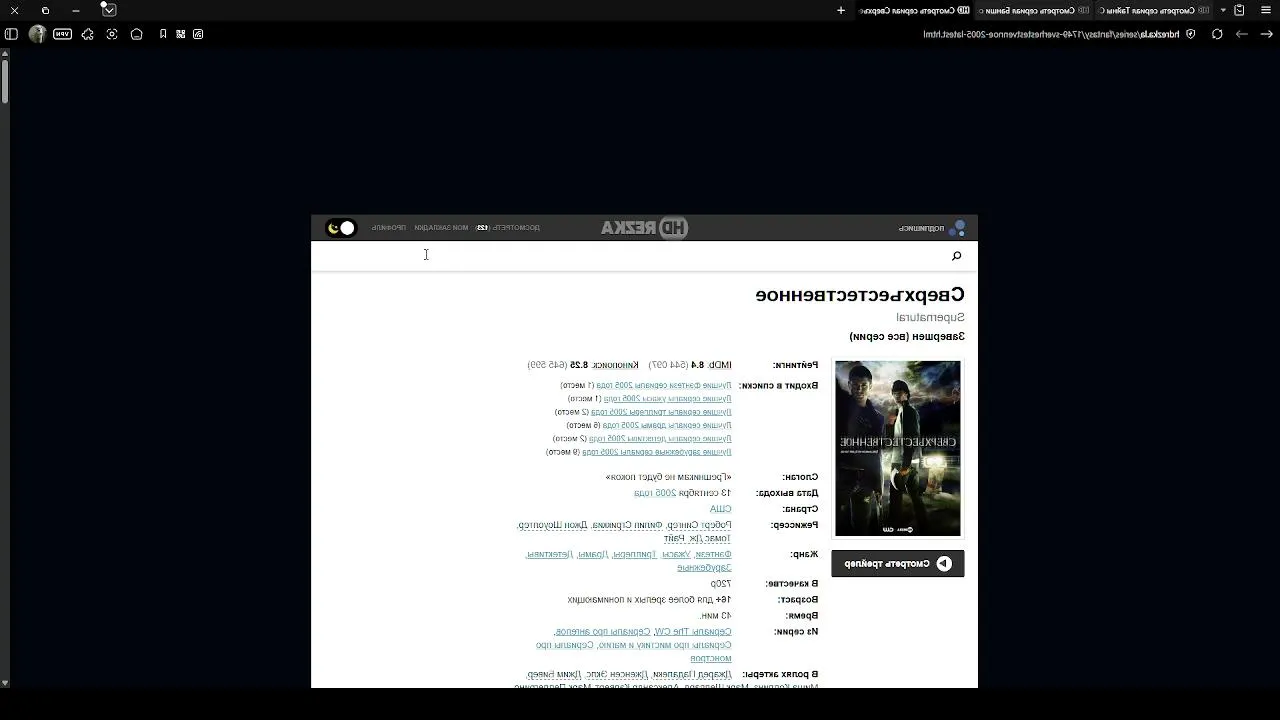Click the feed icon next to QR code
Viewport: 1280px width, 720px height.
[x=198, y=34]
